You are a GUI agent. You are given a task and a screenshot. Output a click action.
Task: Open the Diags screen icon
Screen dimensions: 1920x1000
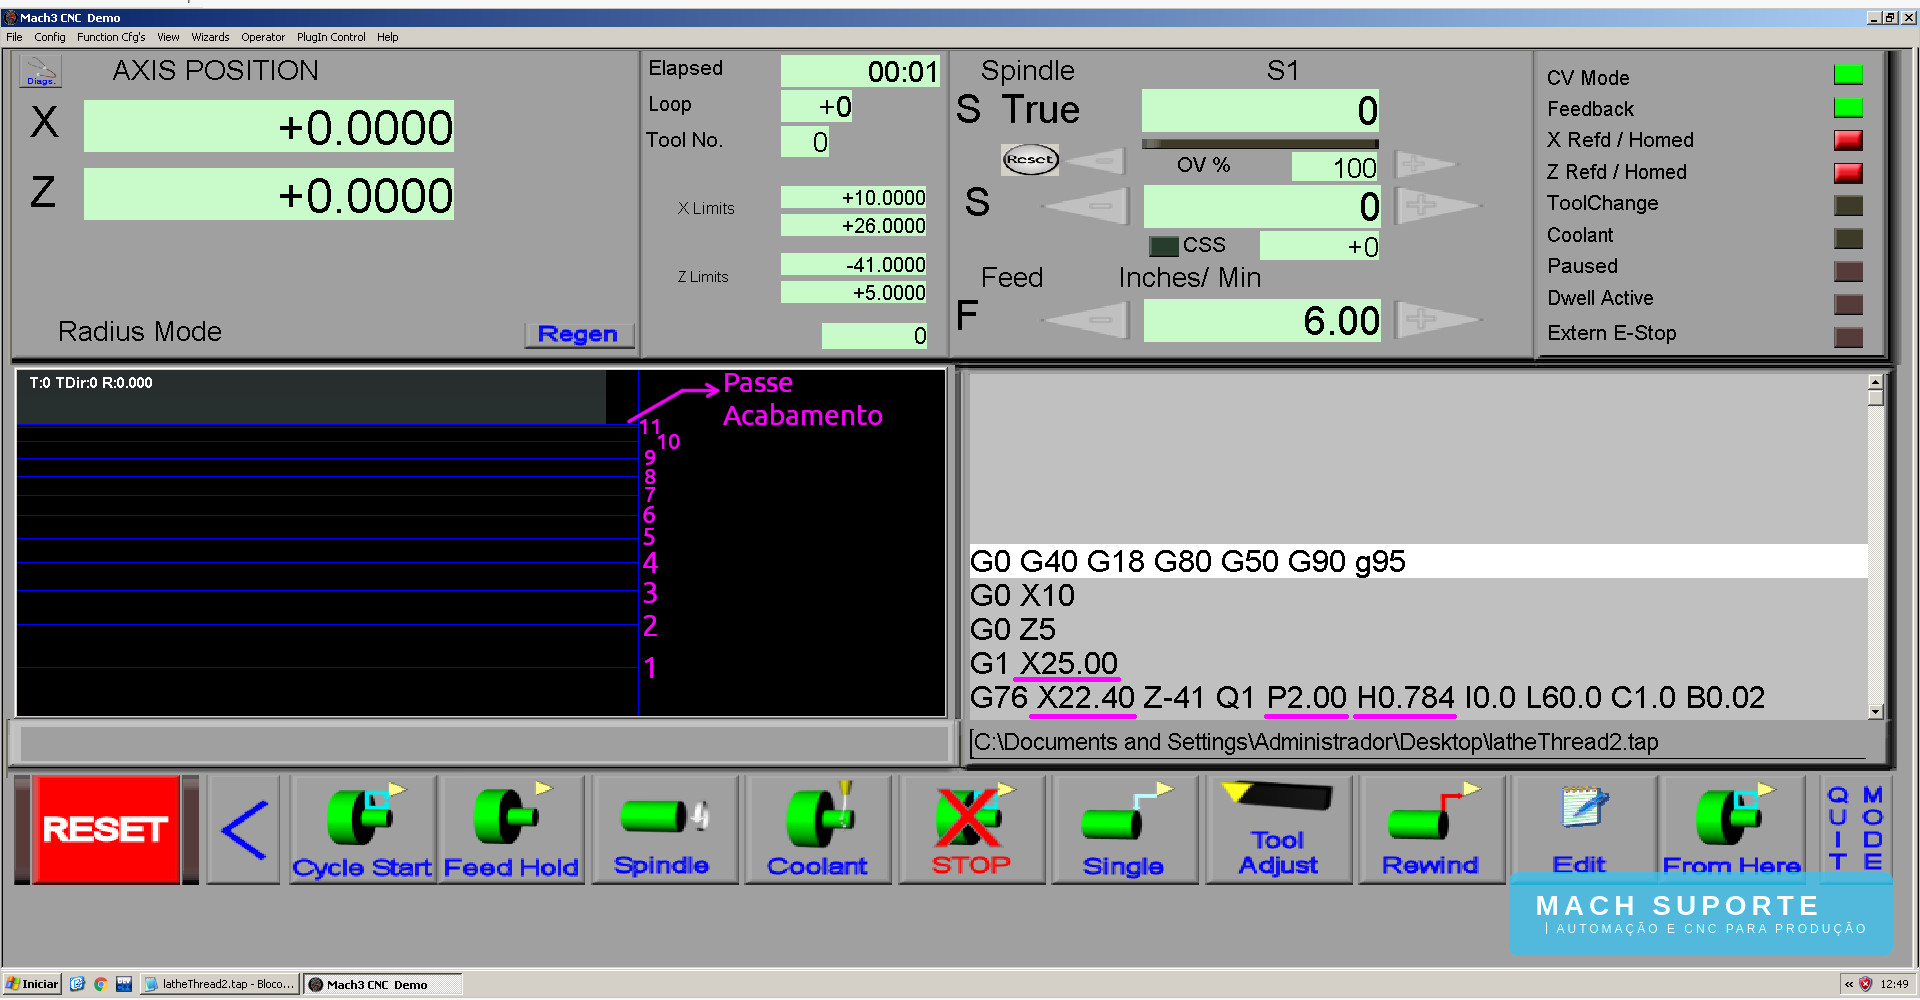pos(41,71)
